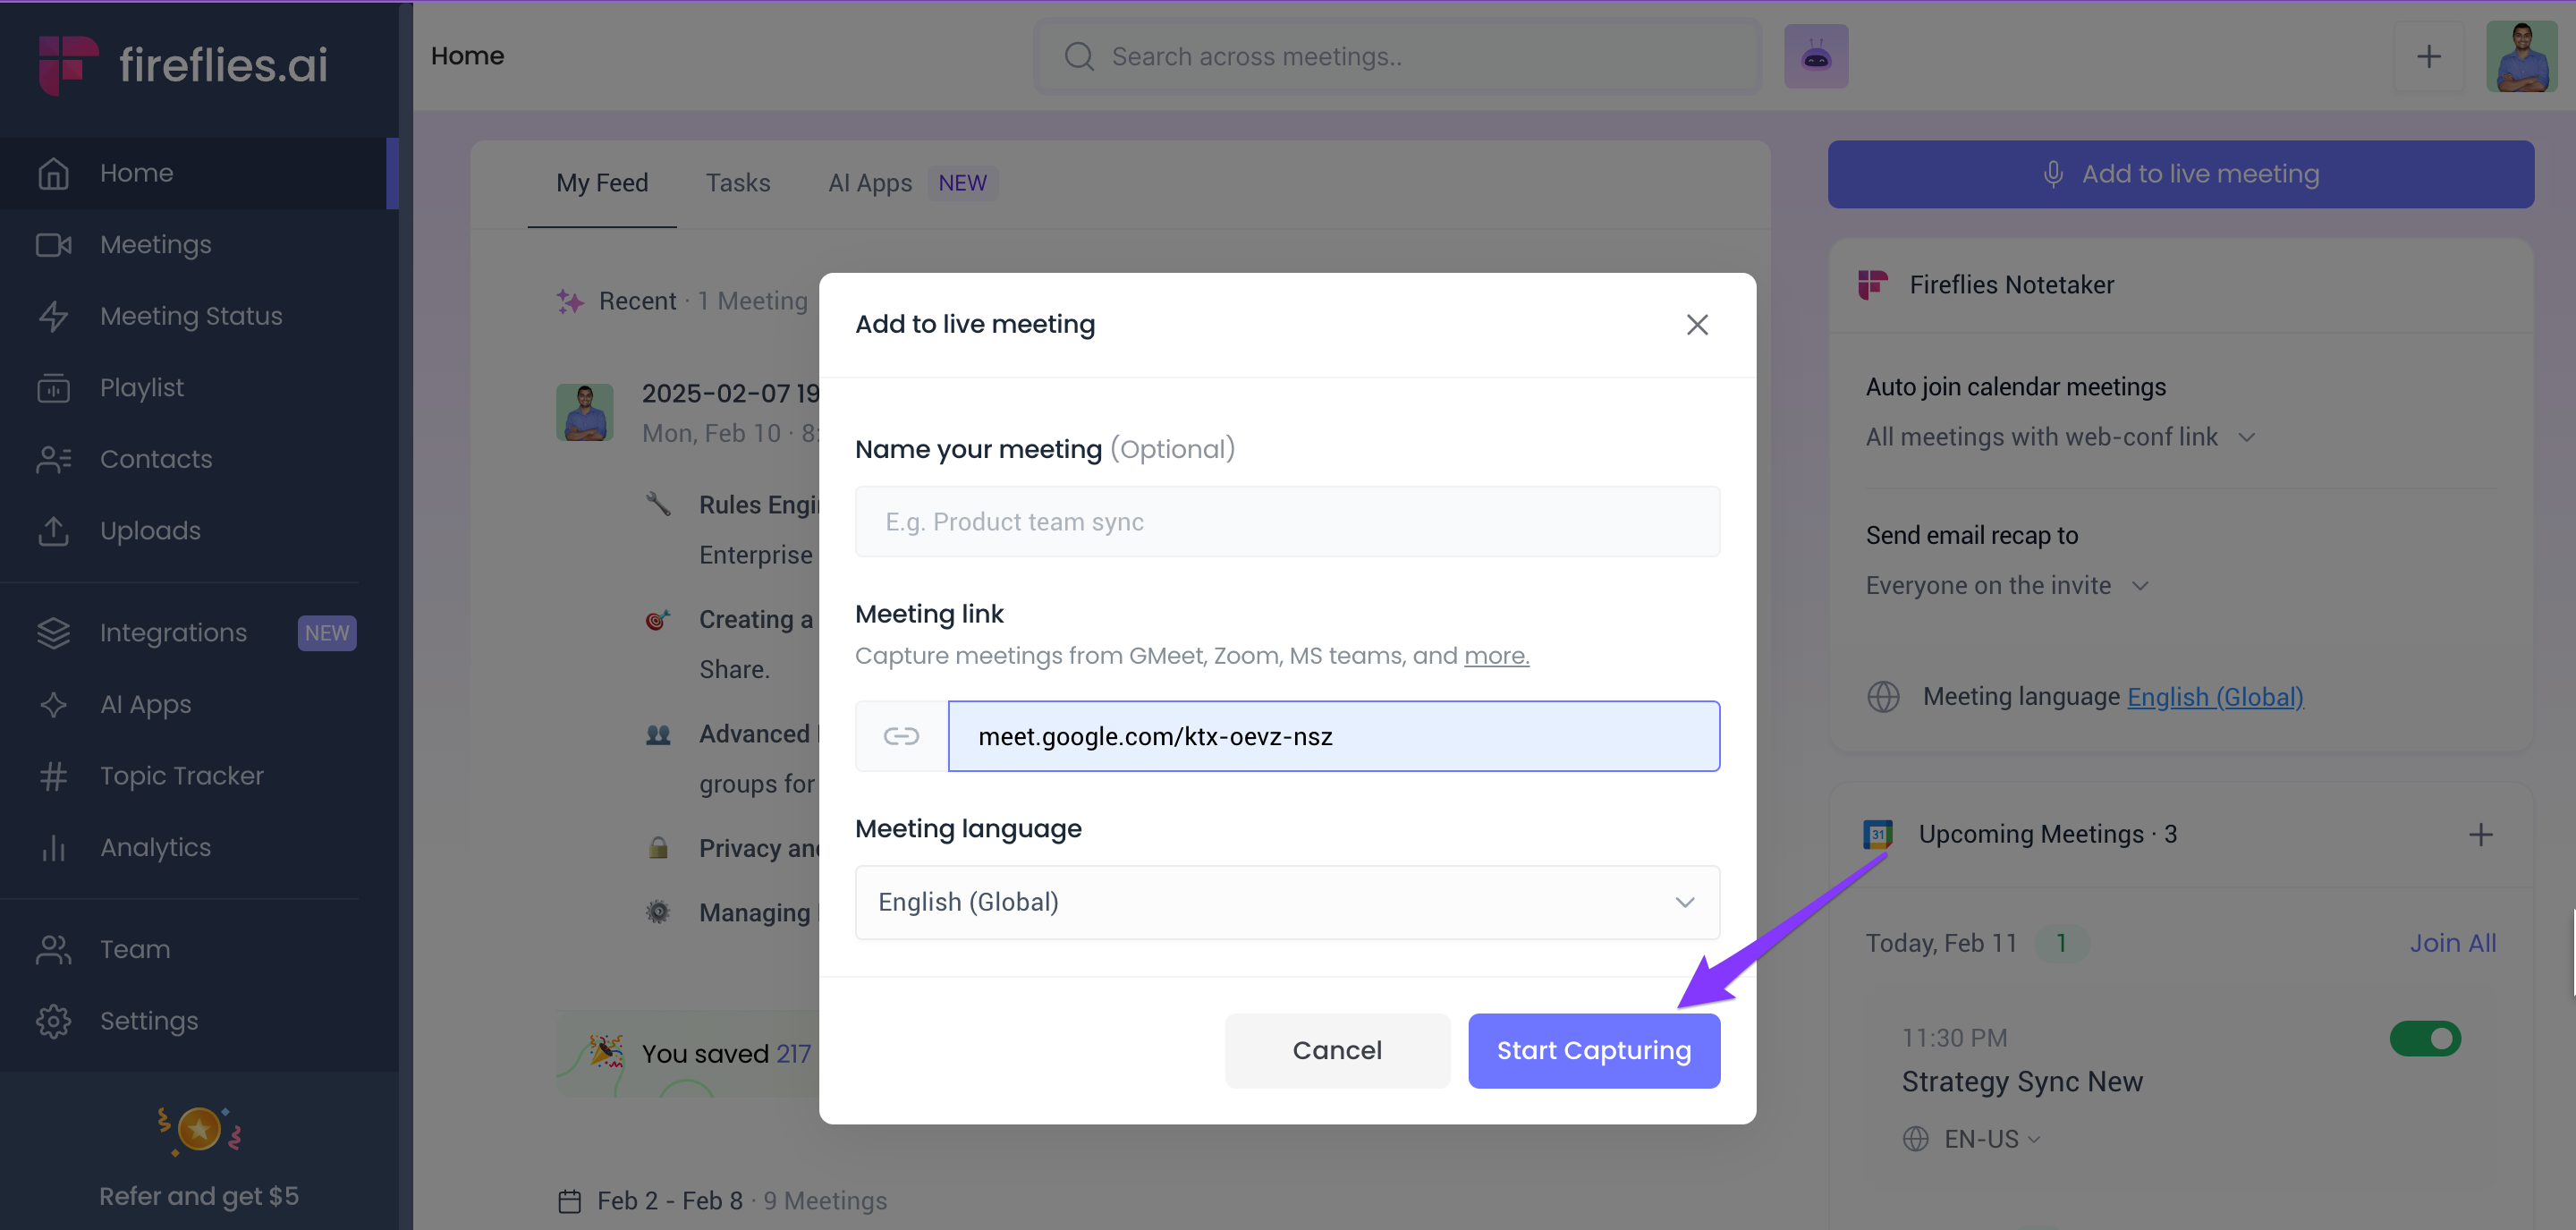This screenshot has height=1230, width=2576.
Task: Click the Team people icon
Action: [x=53, y=950]
